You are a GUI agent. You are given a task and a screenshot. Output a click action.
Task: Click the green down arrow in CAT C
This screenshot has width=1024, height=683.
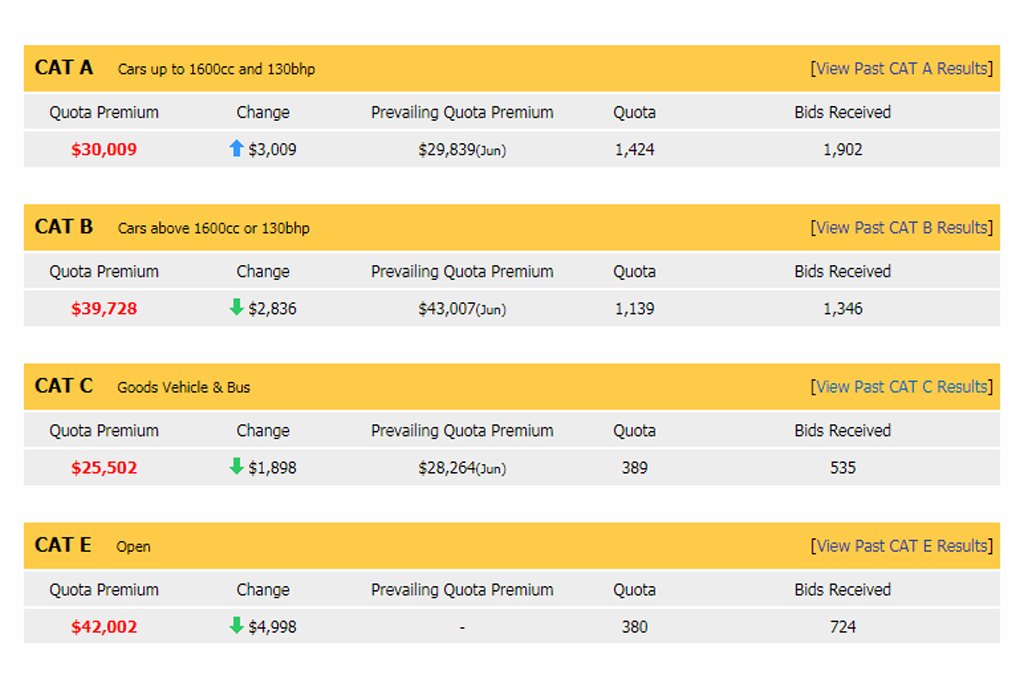pyautogui.click(x=236, y=466)
